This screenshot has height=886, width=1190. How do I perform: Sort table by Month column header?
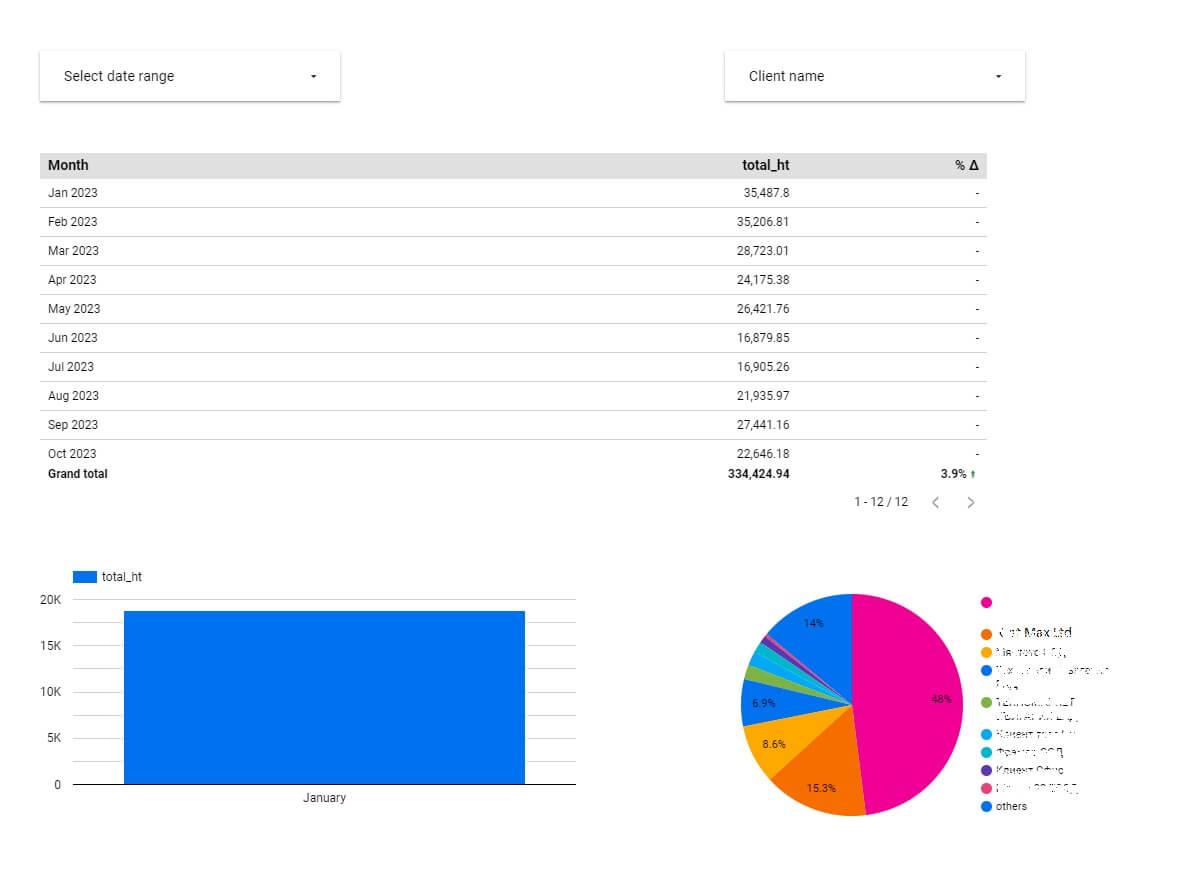[x=68, y=165]
